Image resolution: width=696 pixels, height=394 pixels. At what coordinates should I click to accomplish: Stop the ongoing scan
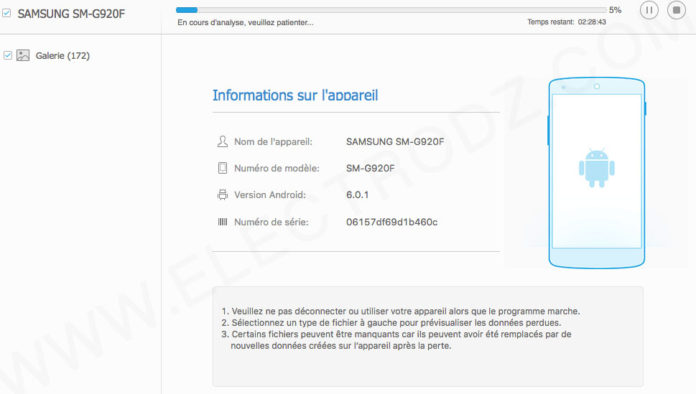click(676, 10)
